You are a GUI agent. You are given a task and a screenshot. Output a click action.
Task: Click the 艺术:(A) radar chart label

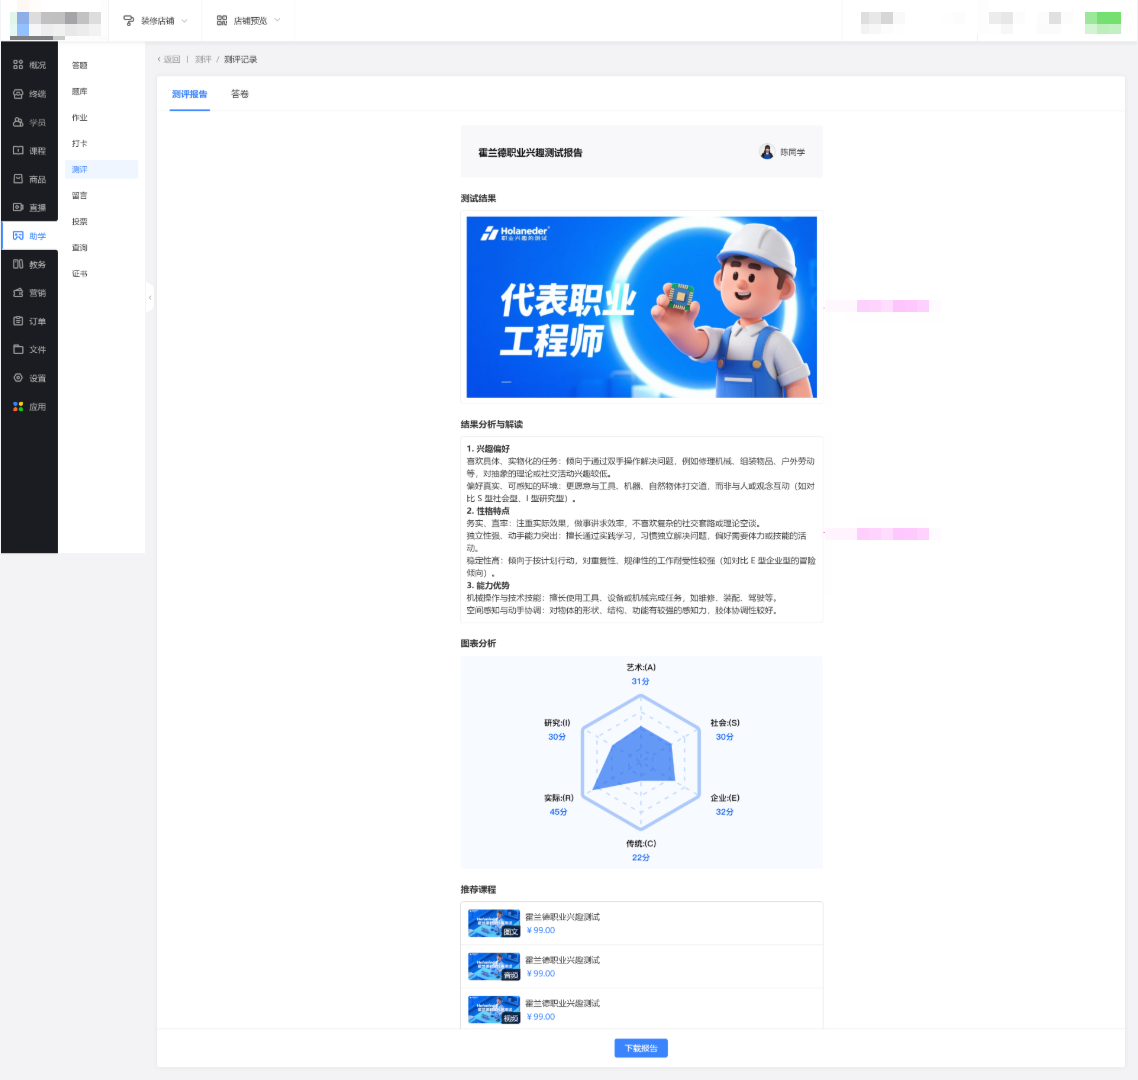(x=641, y=667)
